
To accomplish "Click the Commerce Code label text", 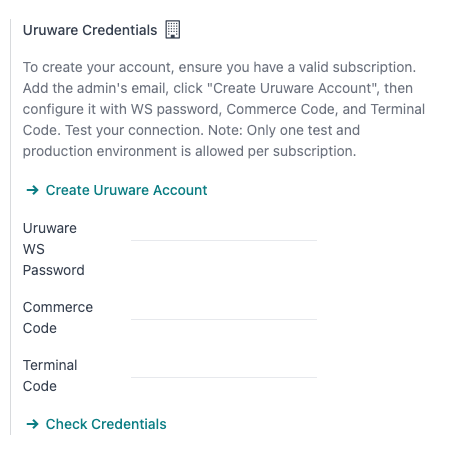I will (x=58, y=318).
